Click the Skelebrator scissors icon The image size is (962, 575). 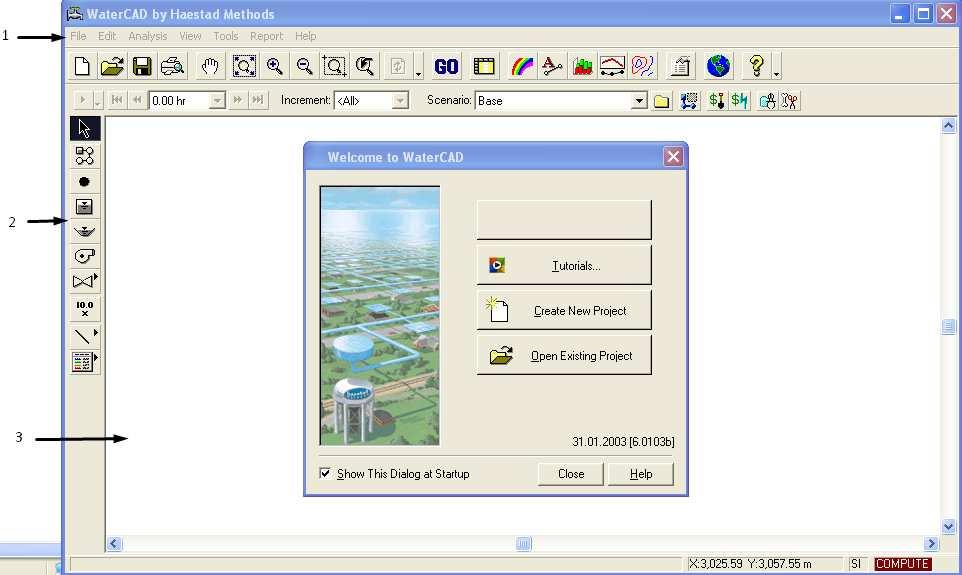click(x=790, y=101)
